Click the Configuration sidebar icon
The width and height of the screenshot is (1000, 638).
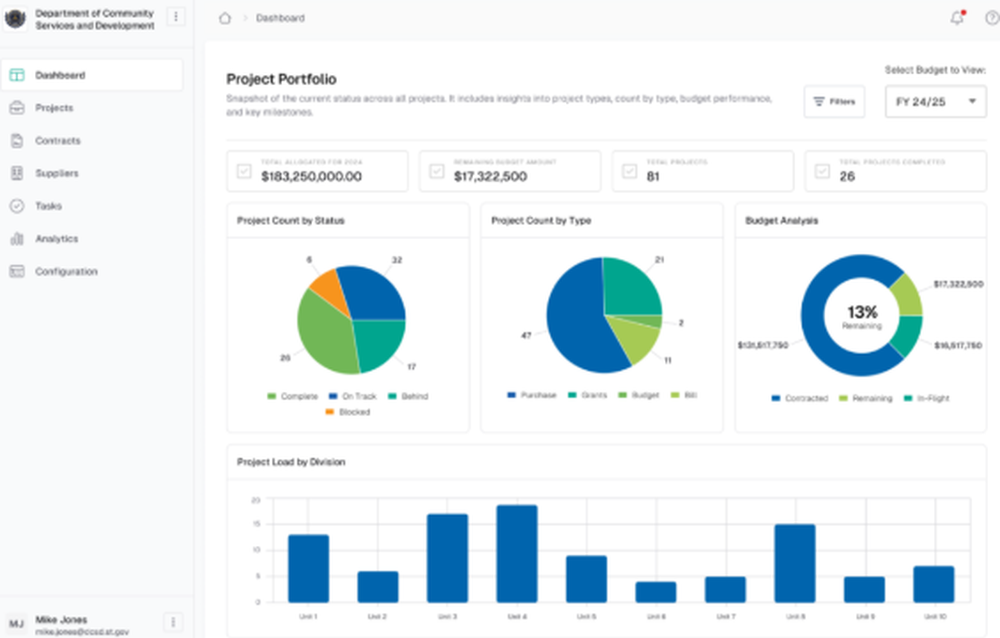[x=17, y=271]
